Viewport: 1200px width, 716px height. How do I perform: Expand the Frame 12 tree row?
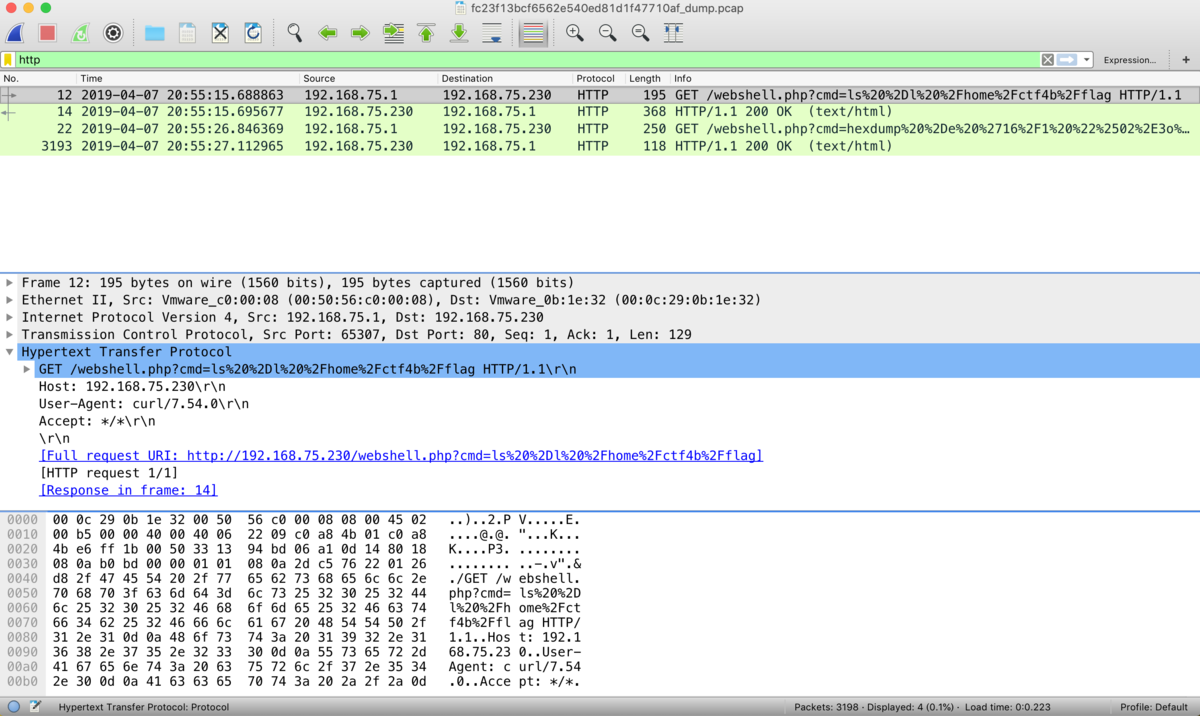[x=10, y=283]
